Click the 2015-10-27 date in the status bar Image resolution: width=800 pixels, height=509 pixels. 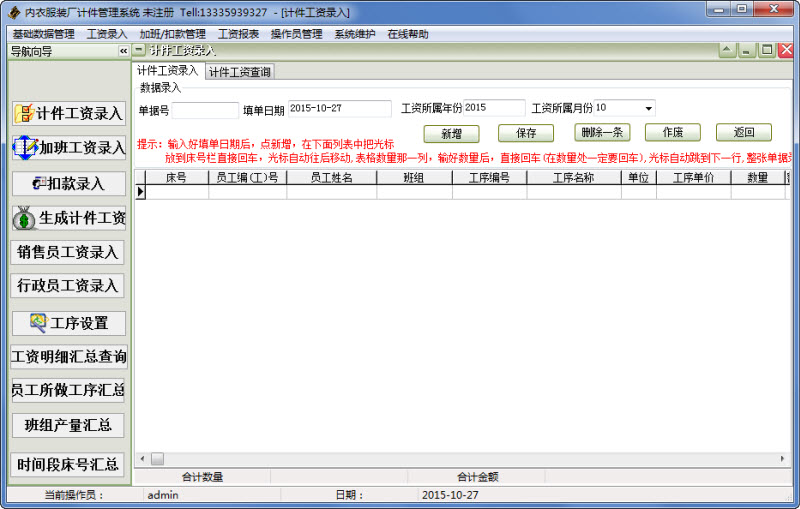pyautogui.click(x=450, y=495)
